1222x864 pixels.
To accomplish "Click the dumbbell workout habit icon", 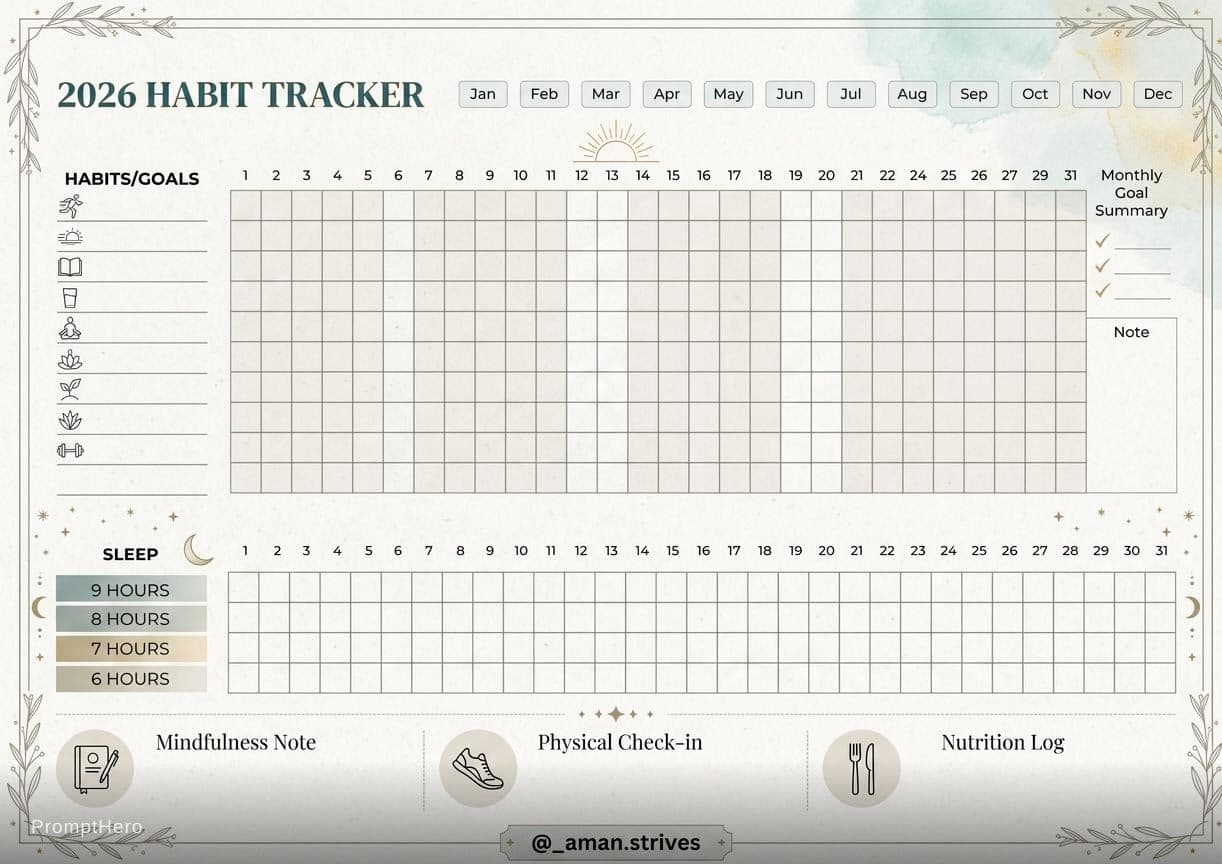I will (70, 450).
